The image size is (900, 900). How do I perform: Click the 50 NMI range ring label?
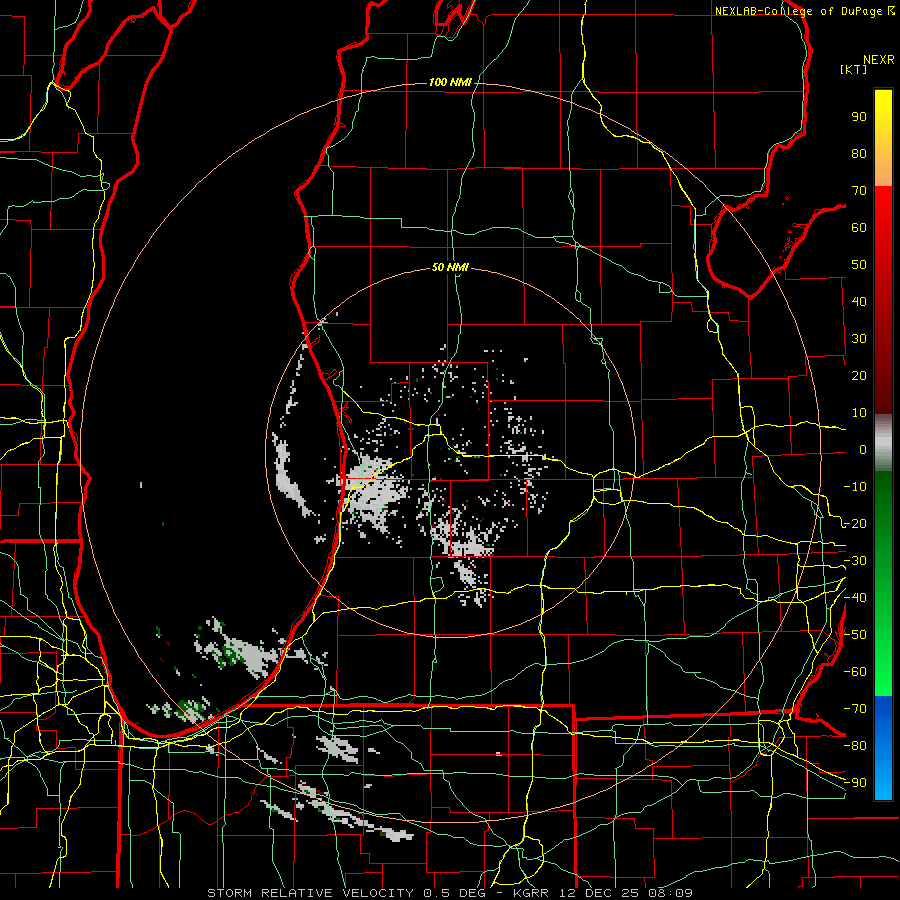click(x=450, y=267)
